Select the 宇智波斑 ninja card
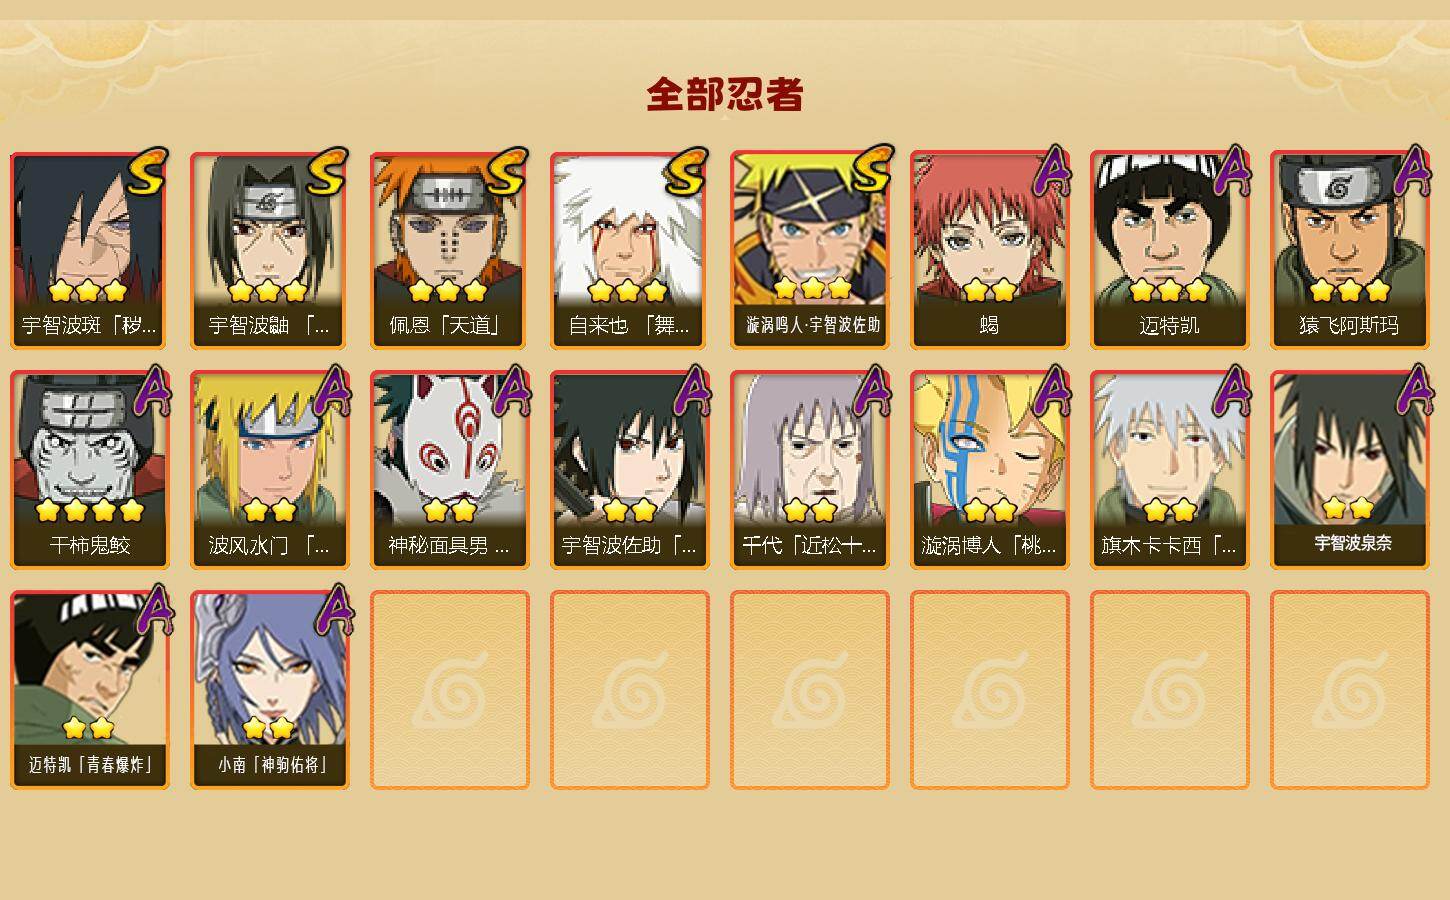 89,250
